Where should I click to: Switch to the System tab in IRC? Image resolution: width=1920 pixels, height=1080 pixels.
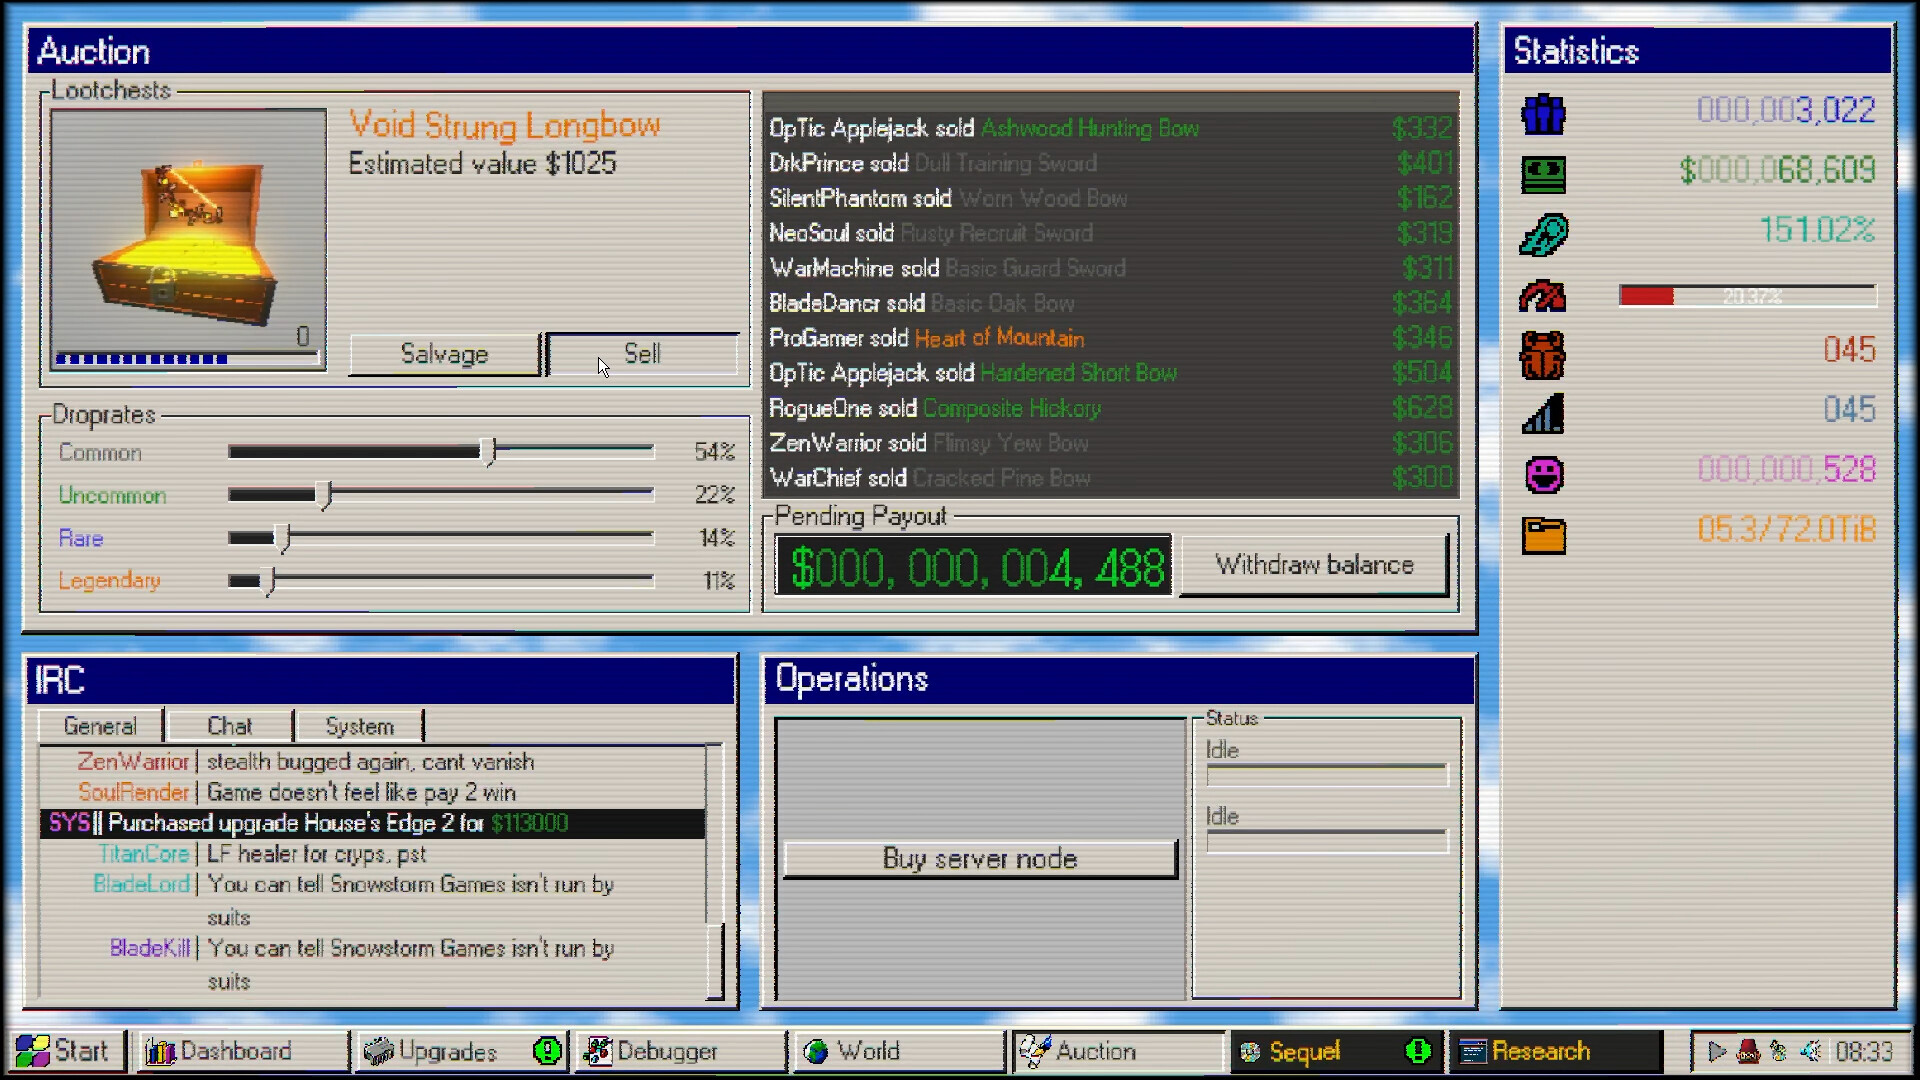tap(358, 725)
